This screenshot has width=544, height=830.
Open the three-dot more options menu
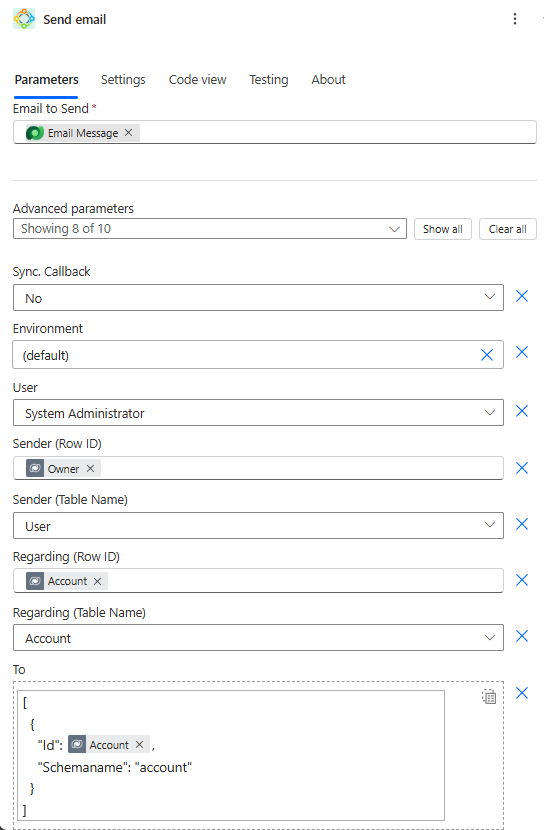514,19
